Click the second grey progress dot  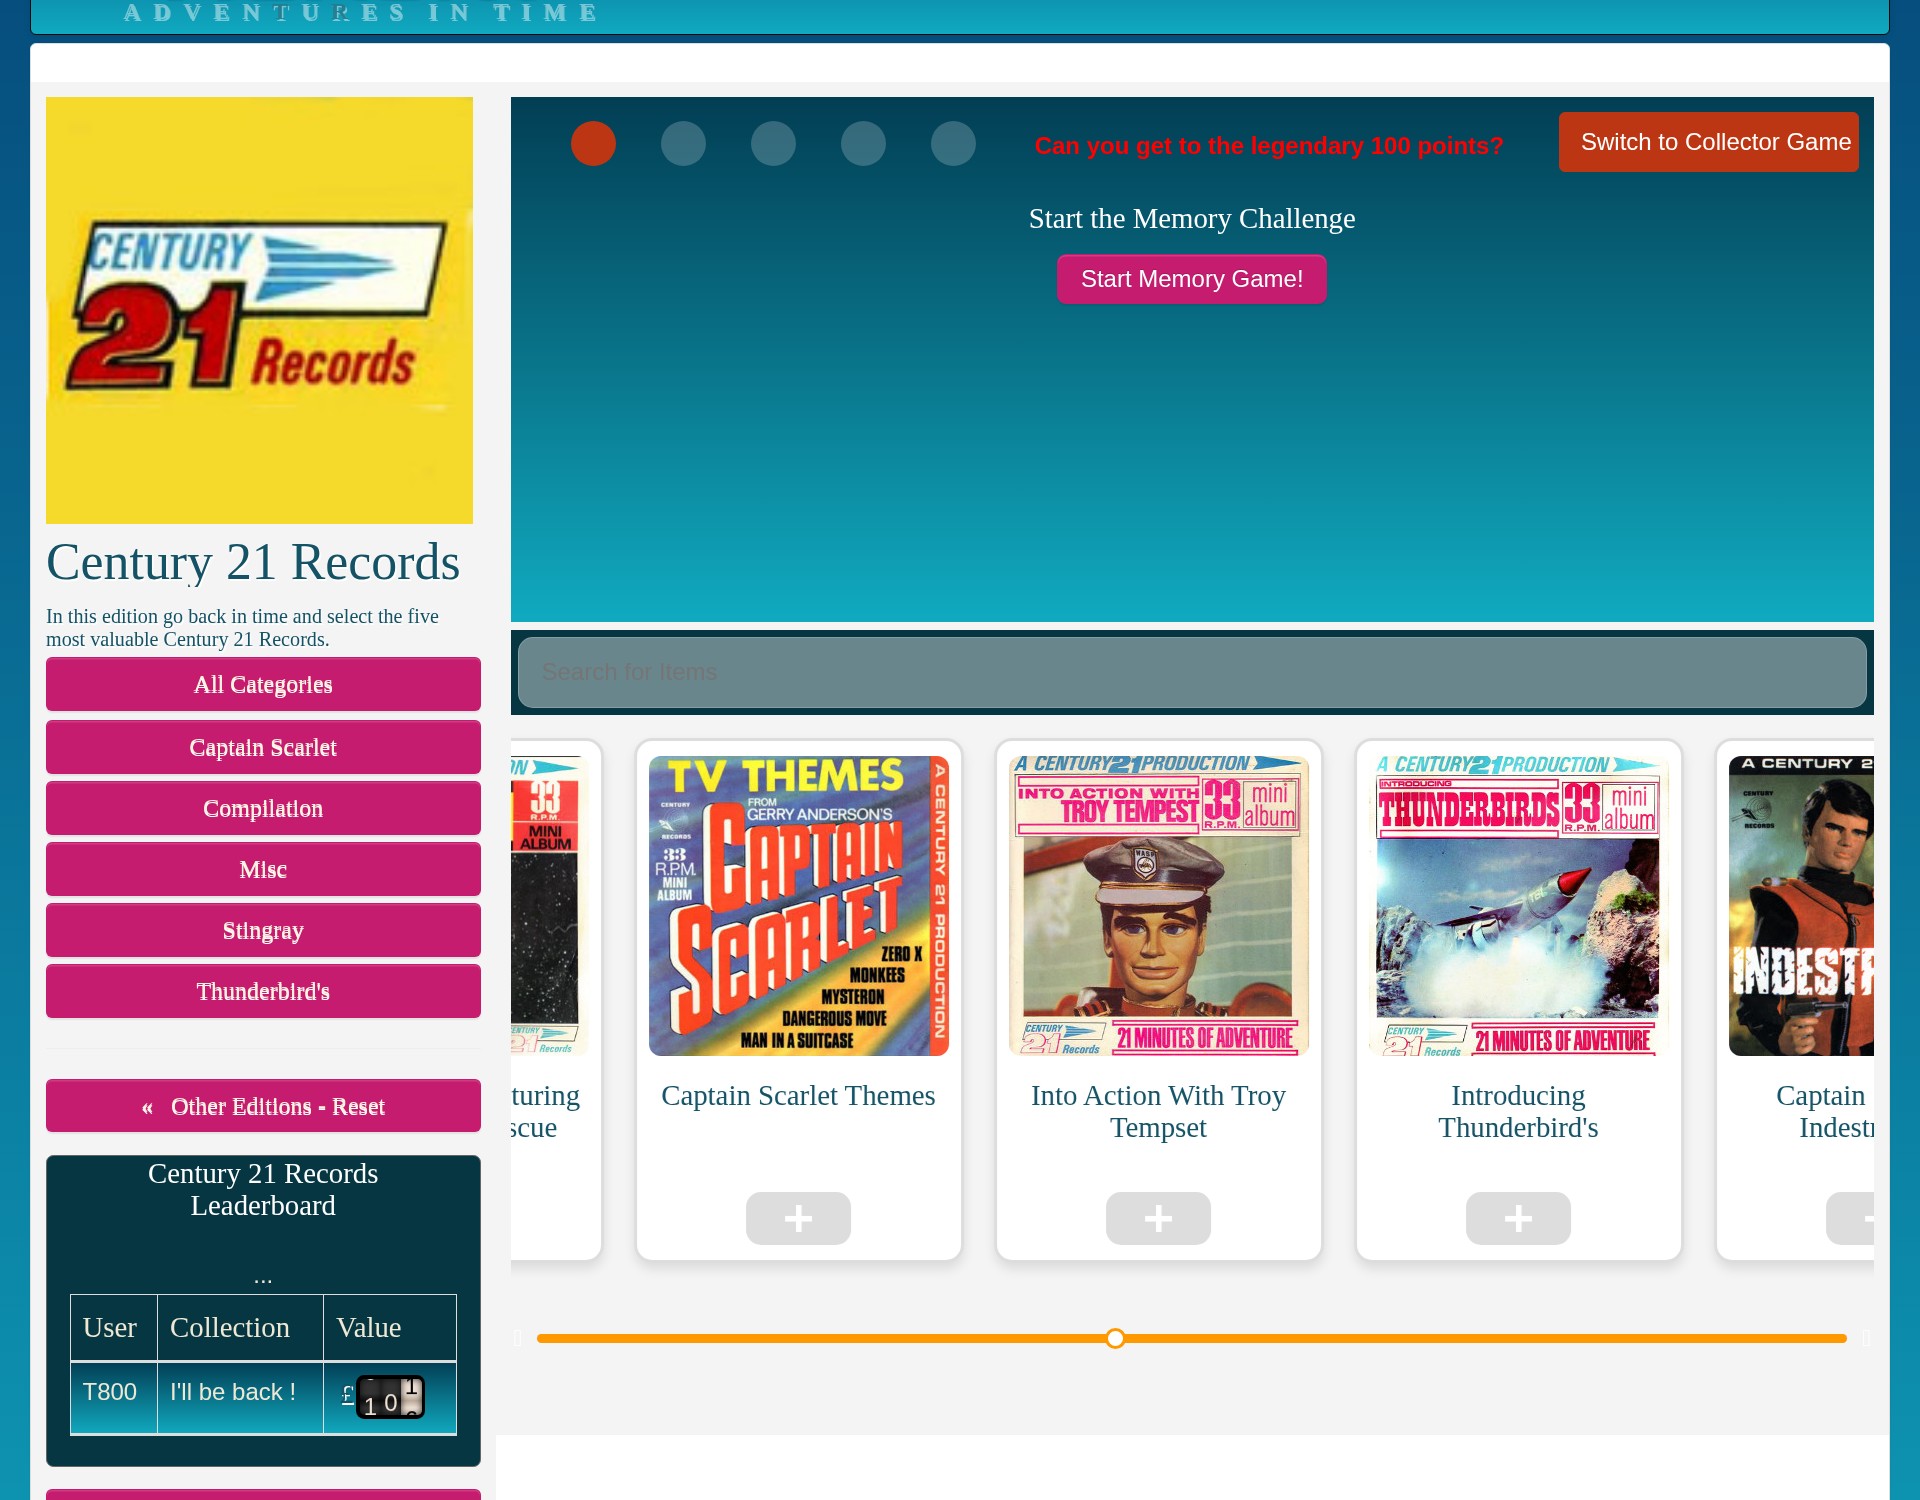coord(683,144)
